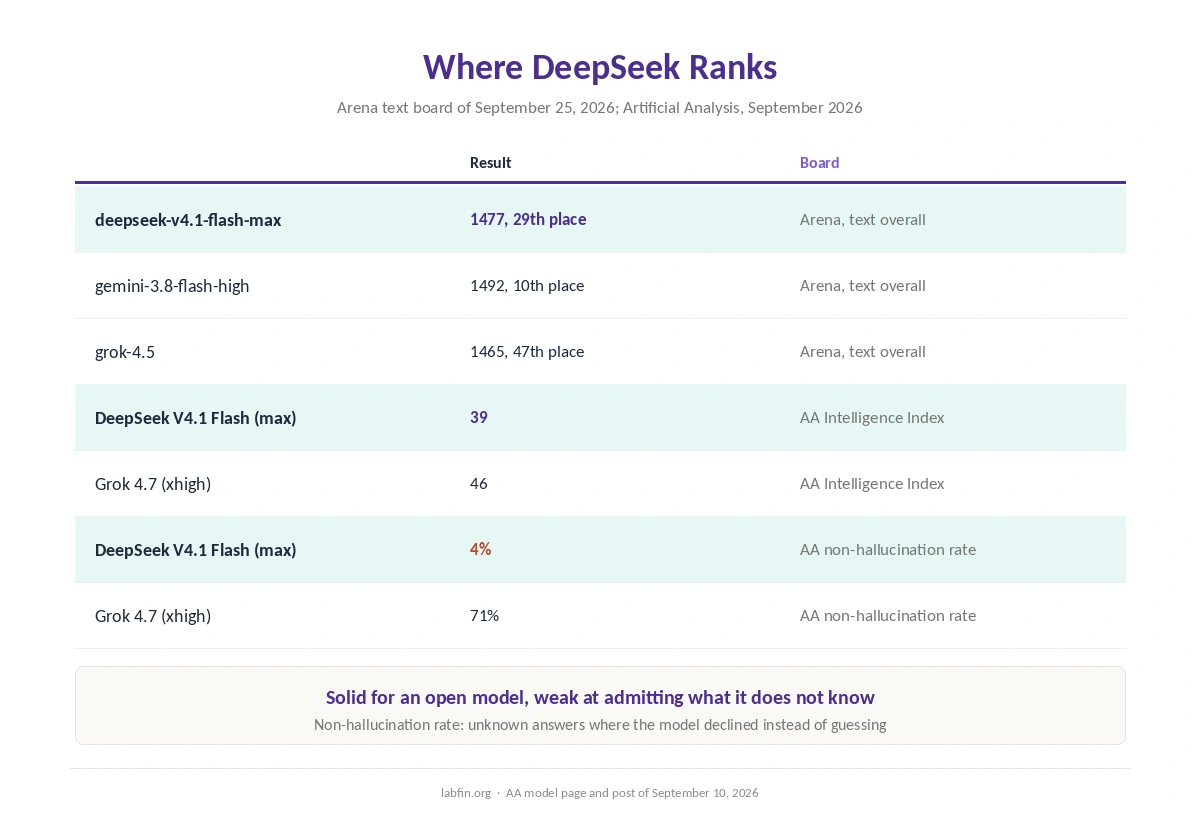Click the "1492, 10th place" value

coord(527,285)
